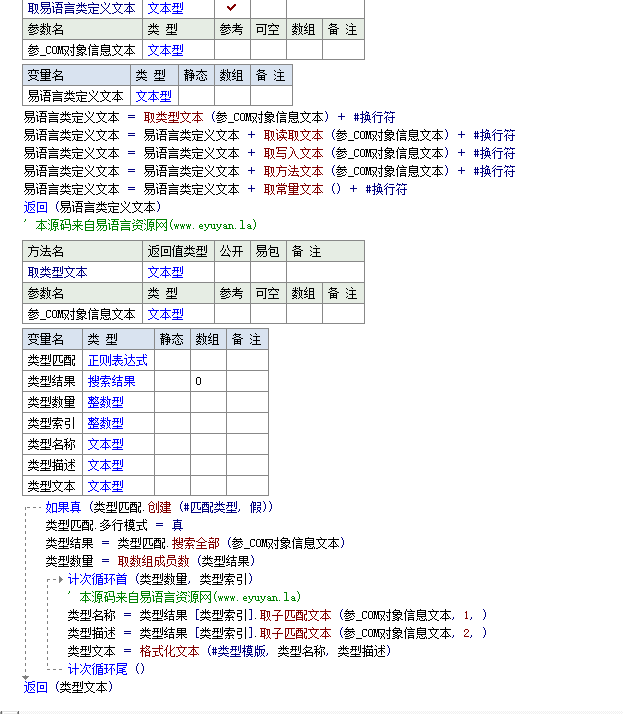The height and width of the screenshot is (714, 623).
Task: Click 取子匹配文本 on the 类型描述 line
Action: click(x=296, y=633)
